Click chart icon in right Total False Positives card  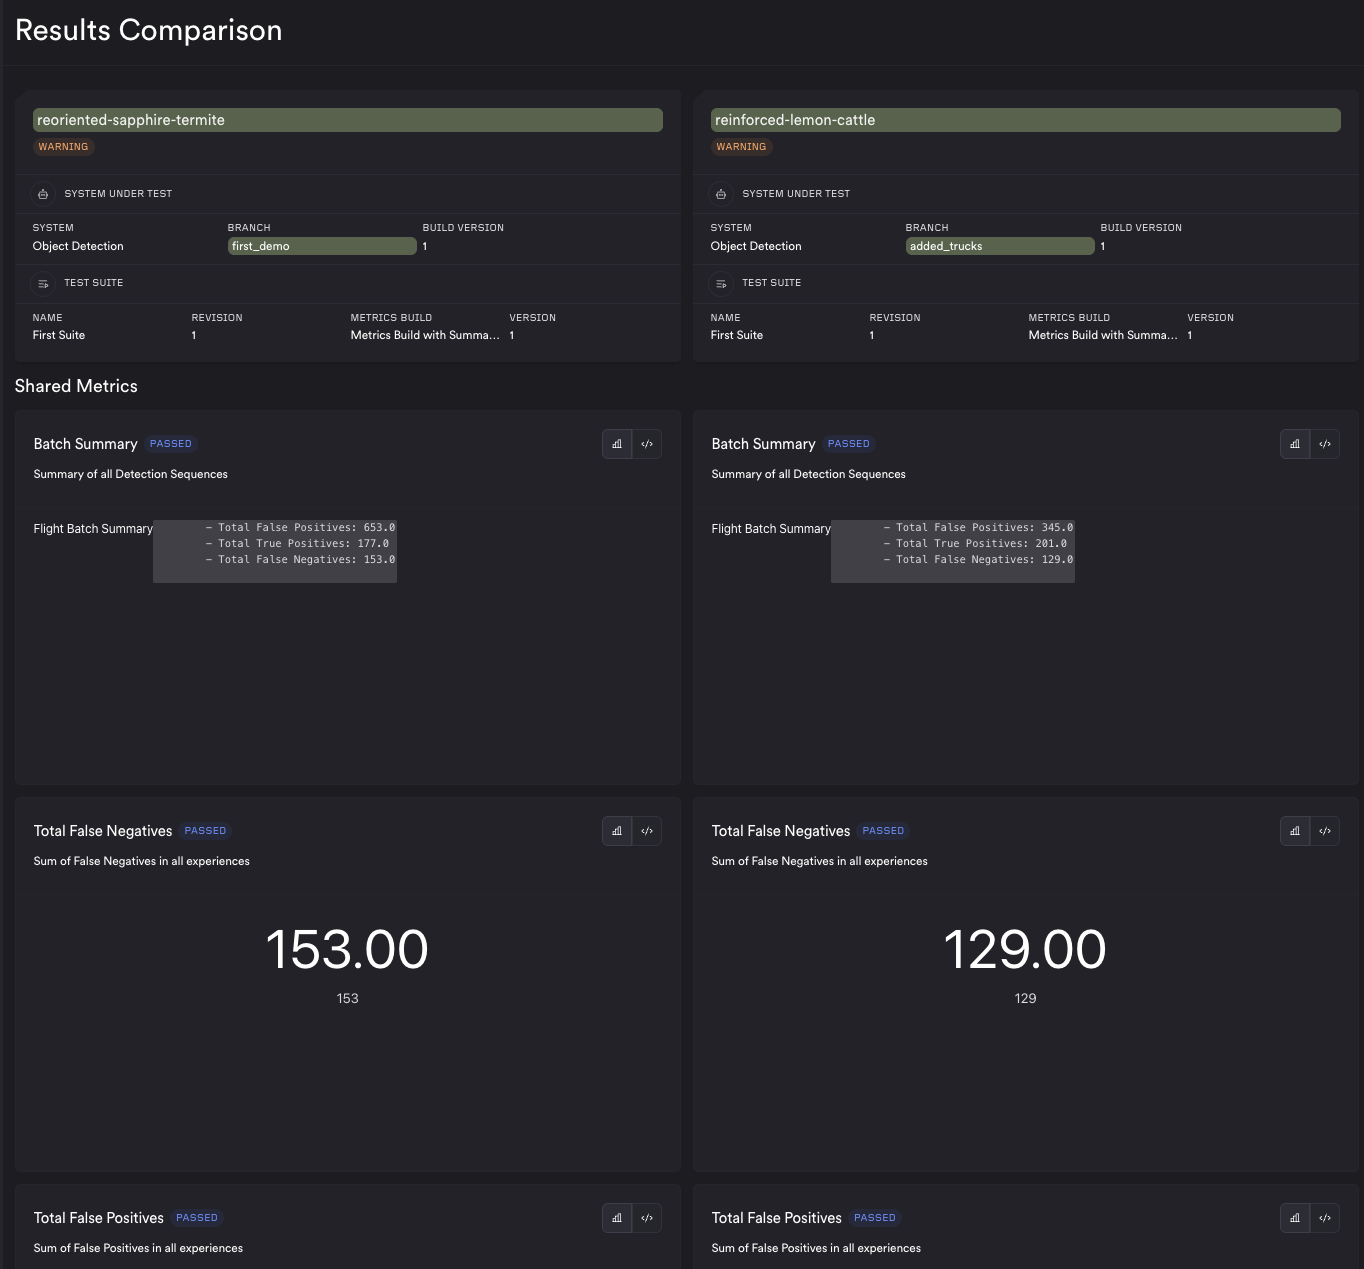pos(1295,1218)
